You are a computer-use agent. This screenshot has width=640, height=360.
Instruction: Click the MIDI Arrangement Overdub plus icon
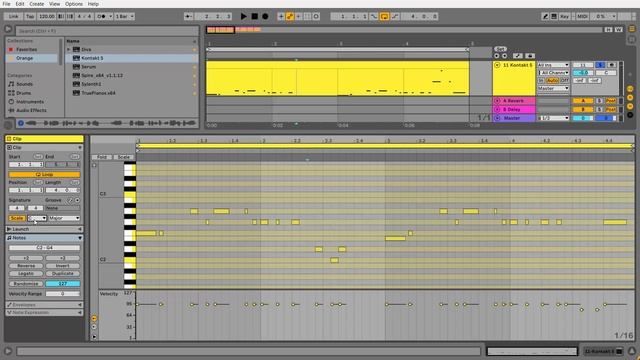[x=281, y=16]
